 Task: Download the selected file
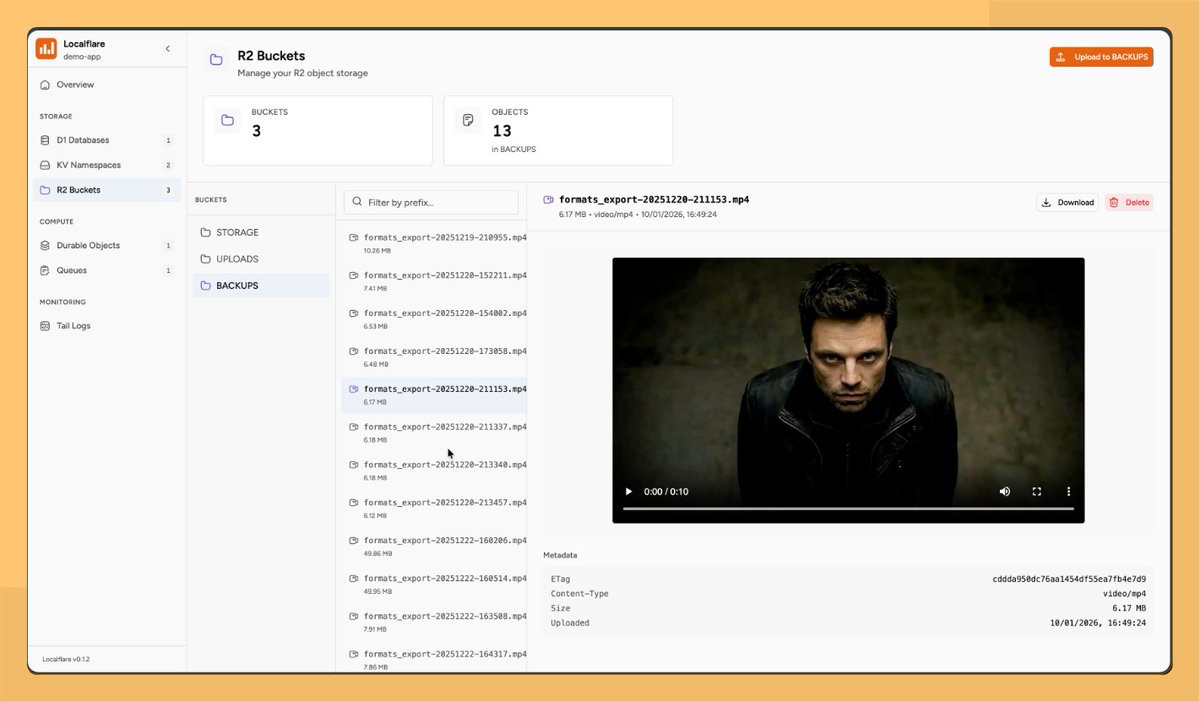coord(1067,202)
